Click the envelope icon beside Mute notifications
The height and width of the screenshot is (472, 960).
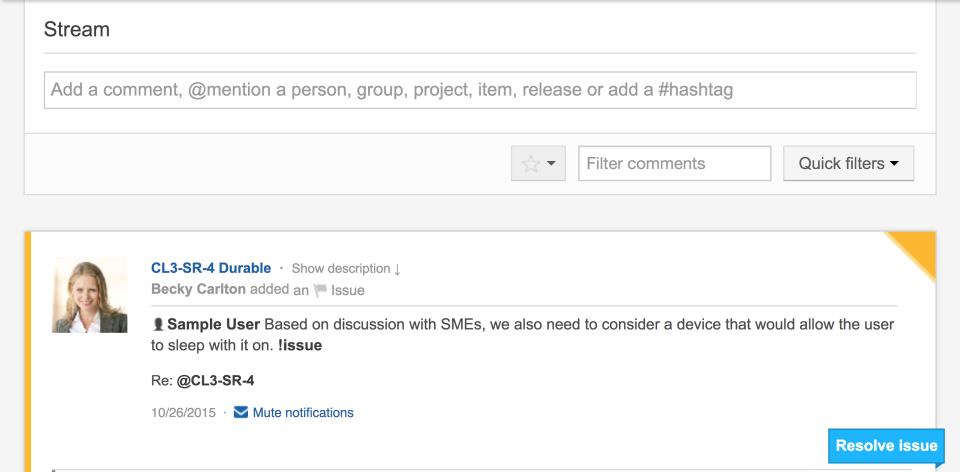click(x=241, y=412)
